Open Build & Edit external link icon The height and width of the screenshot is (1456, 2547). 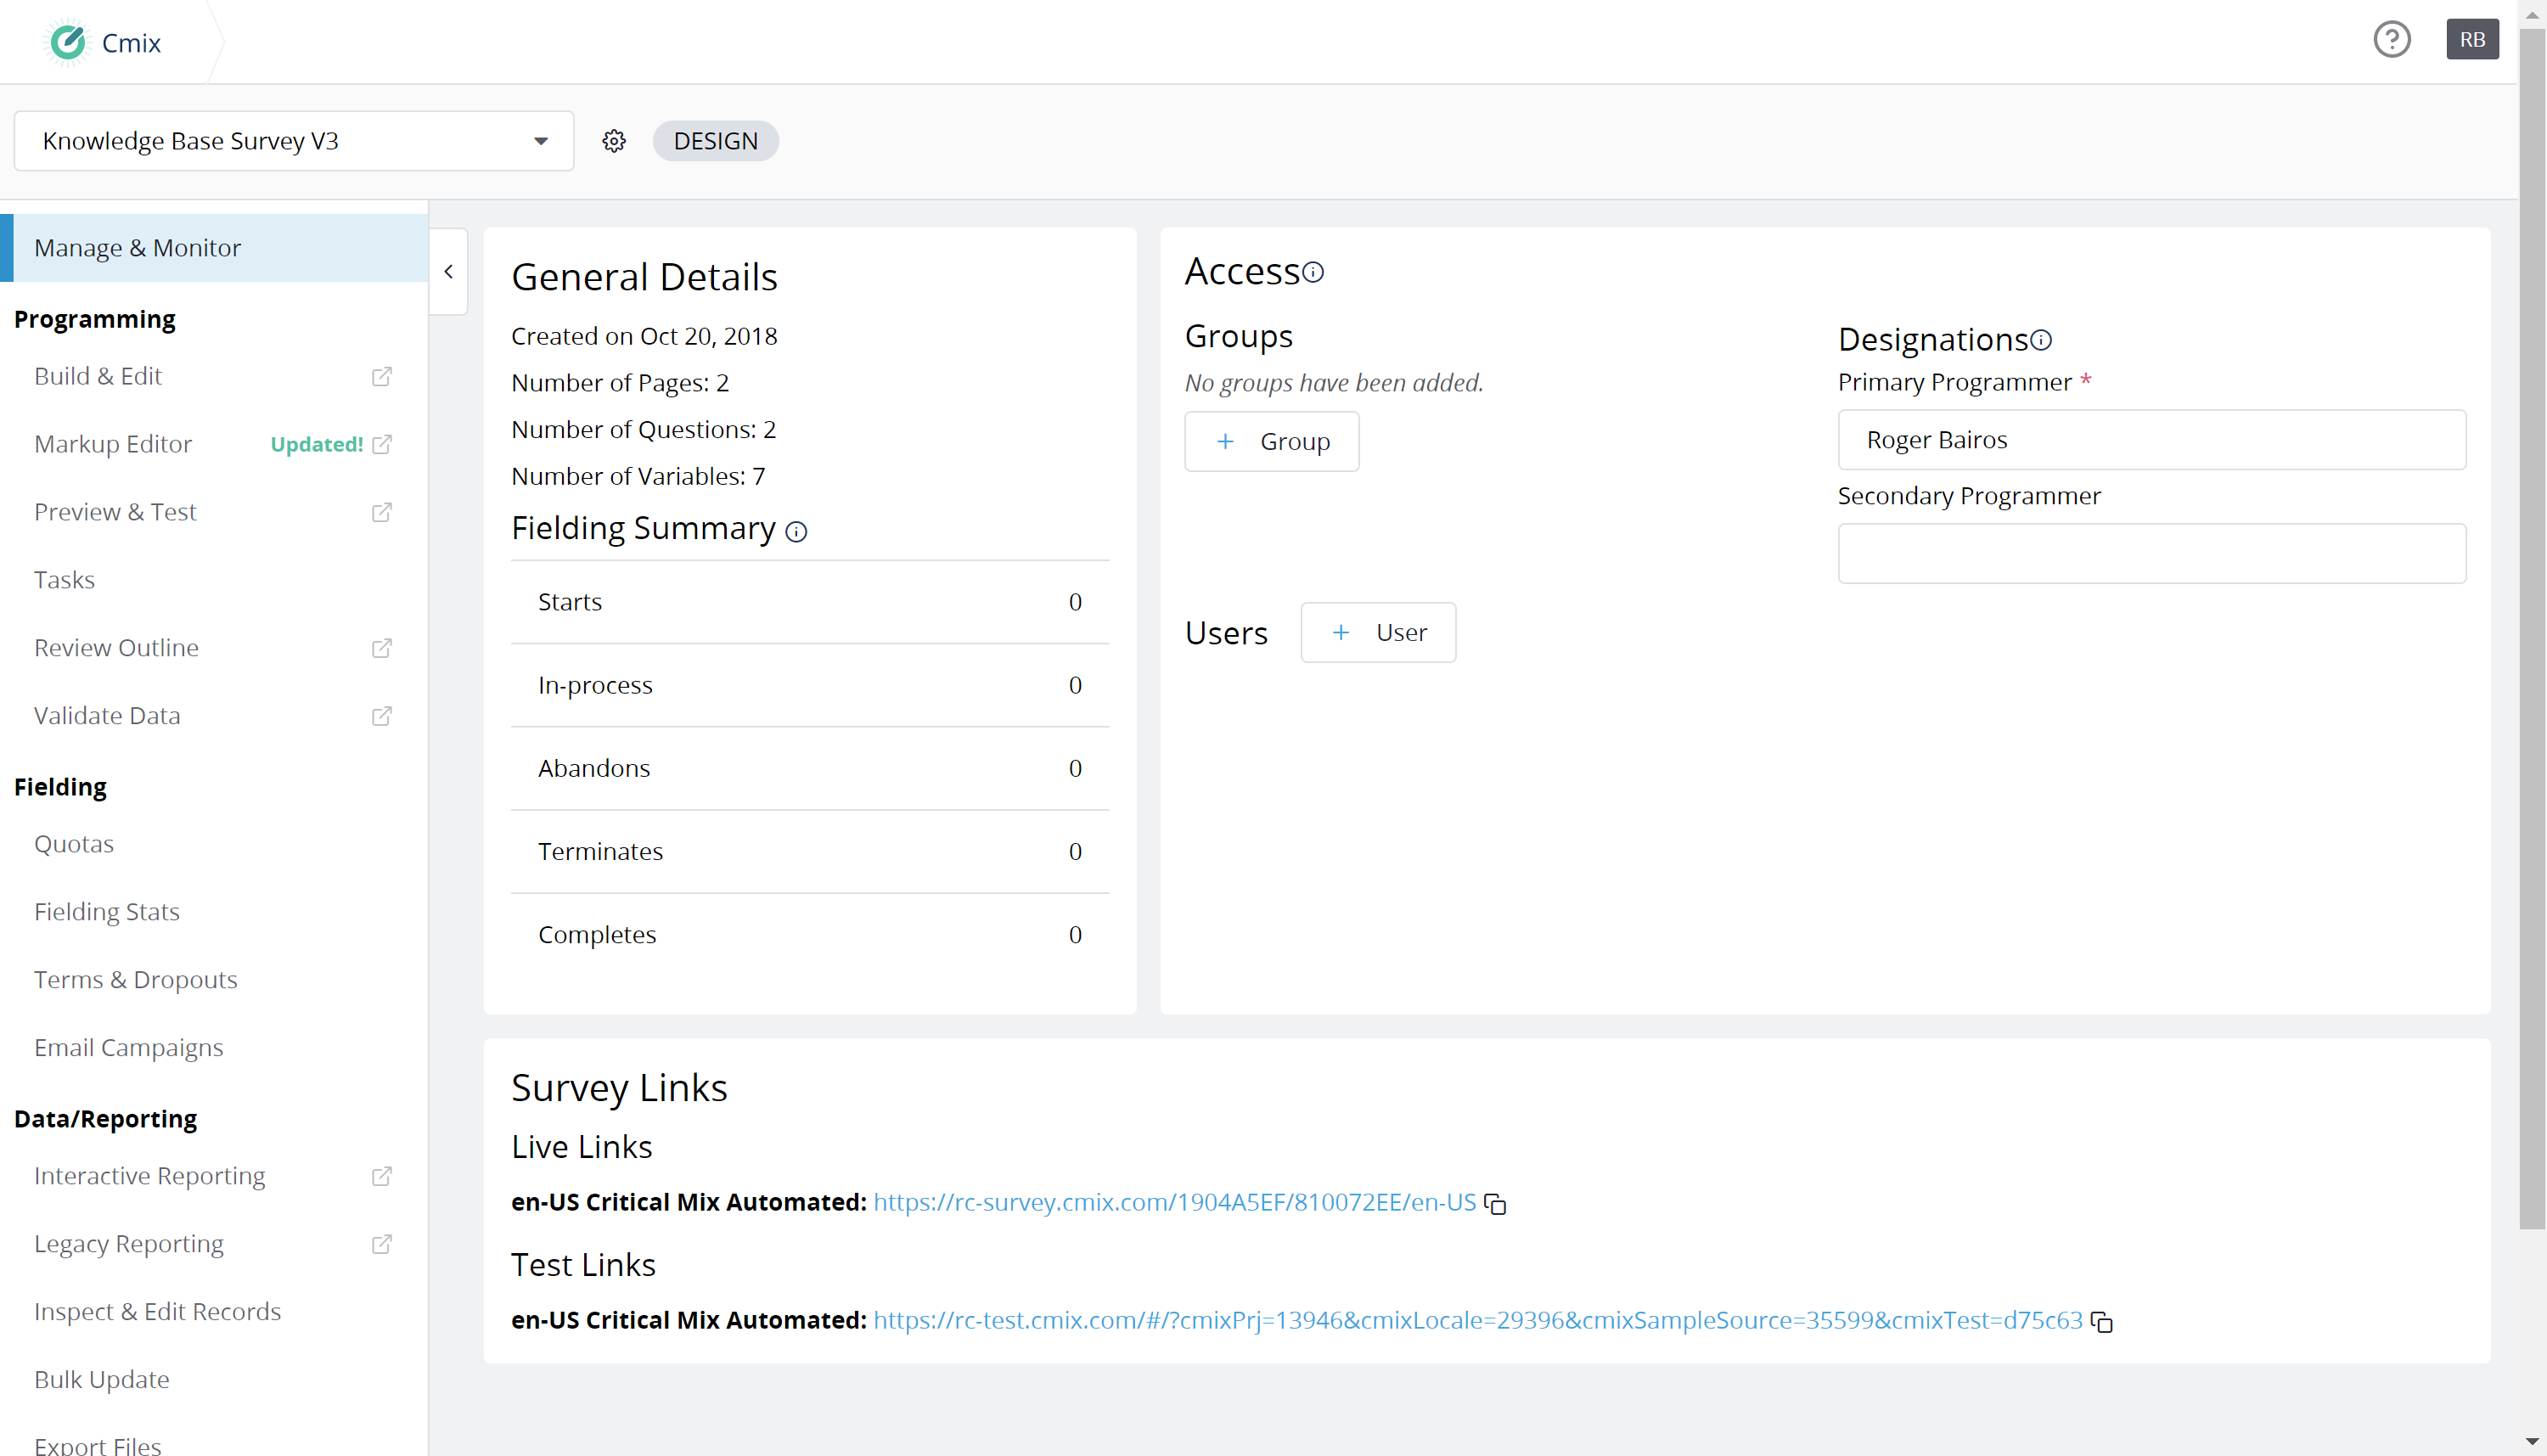point(381,377)
